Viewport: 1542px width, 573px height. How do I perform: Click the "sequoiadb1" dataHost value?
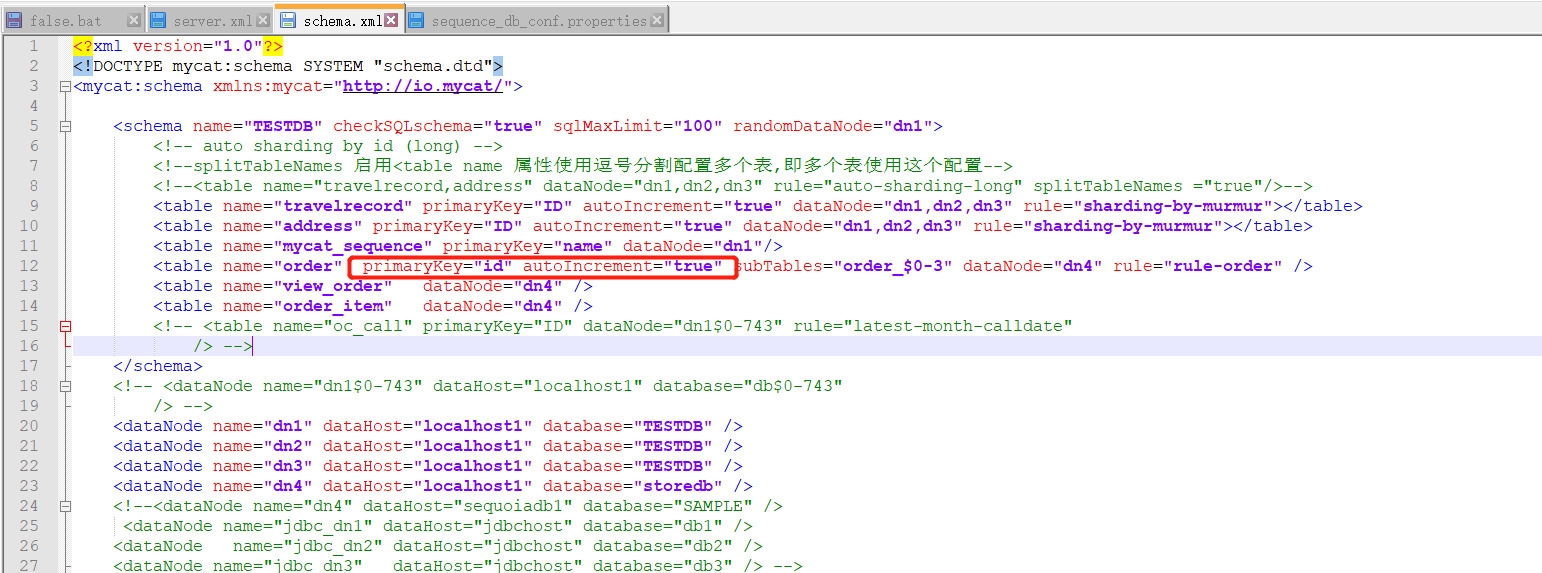point(513,506)
